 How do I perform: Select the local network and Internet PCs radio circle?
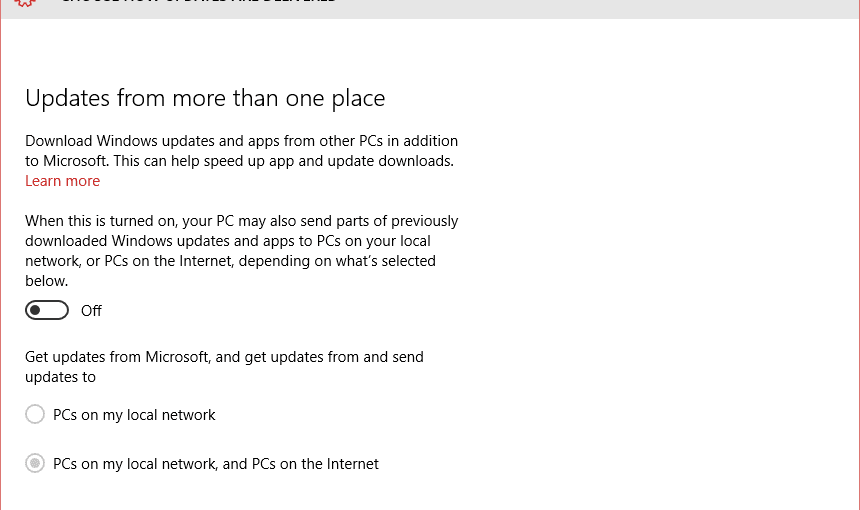[35, 463]
